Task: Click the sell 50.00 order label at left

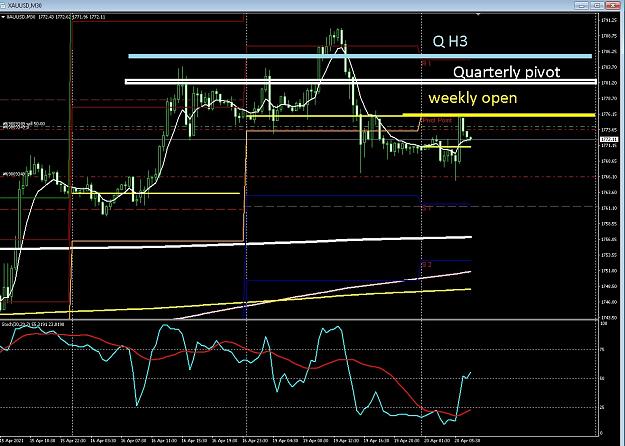Action: tap(23, 124)
